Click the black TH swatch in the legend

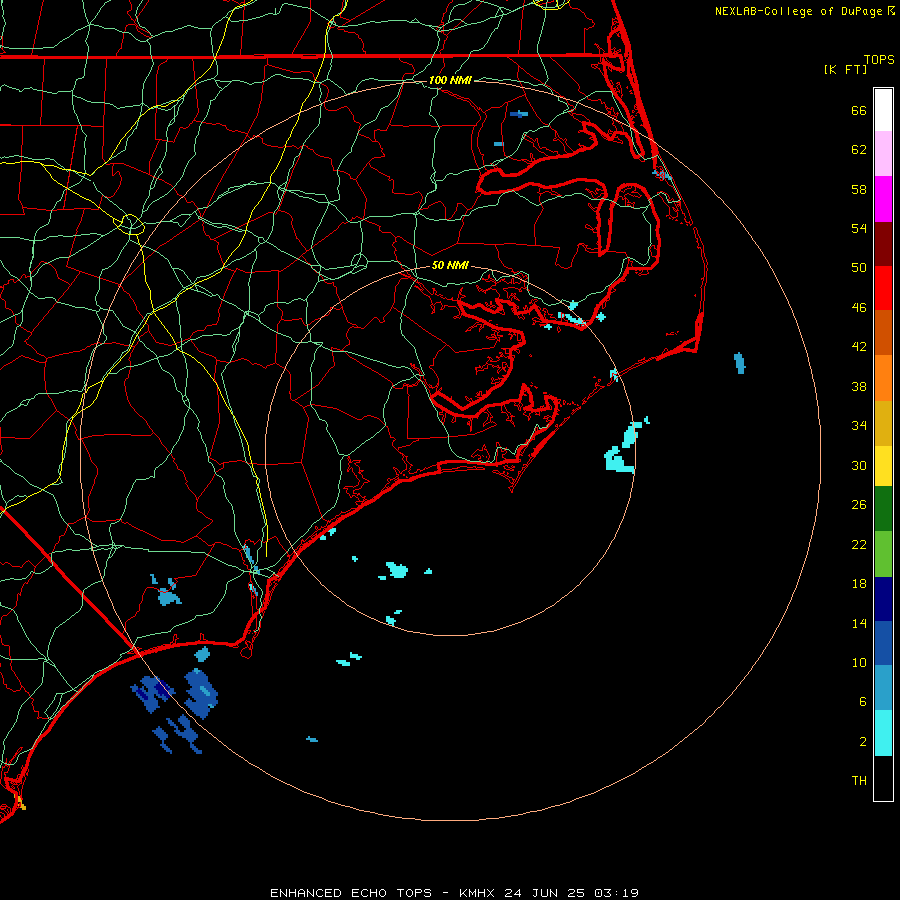point(883,778)
